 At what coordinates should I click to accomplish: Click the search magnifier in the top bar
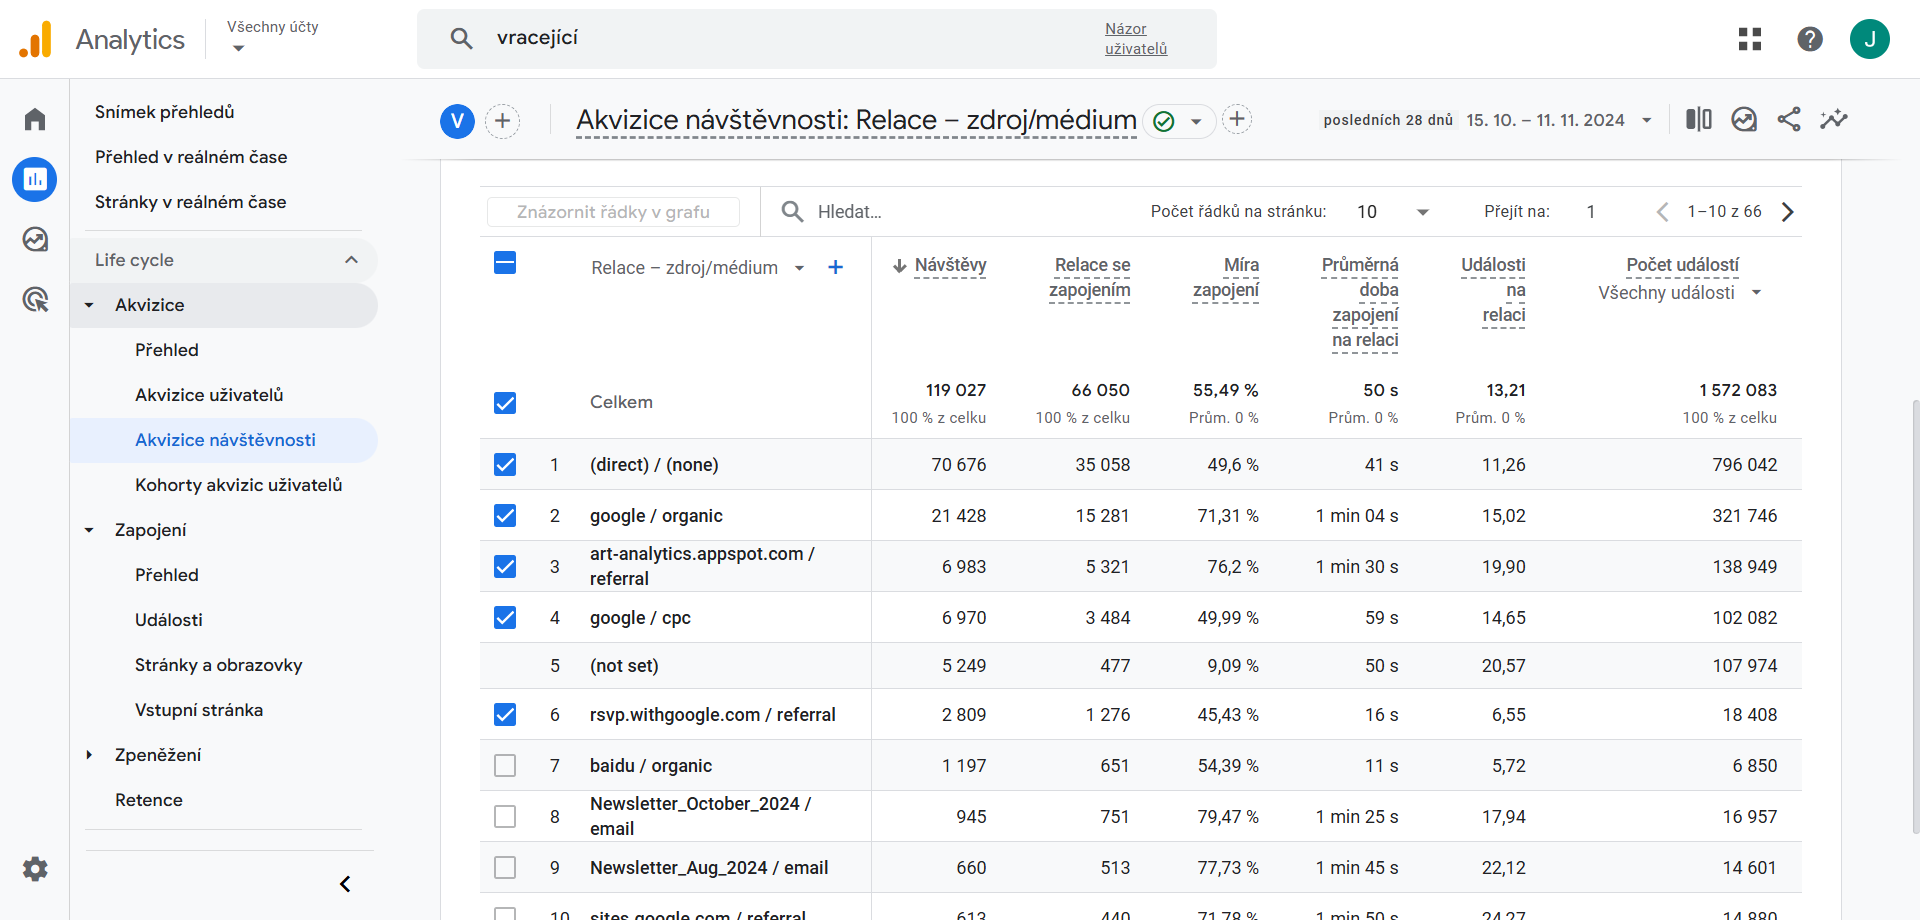coord(461,38)
